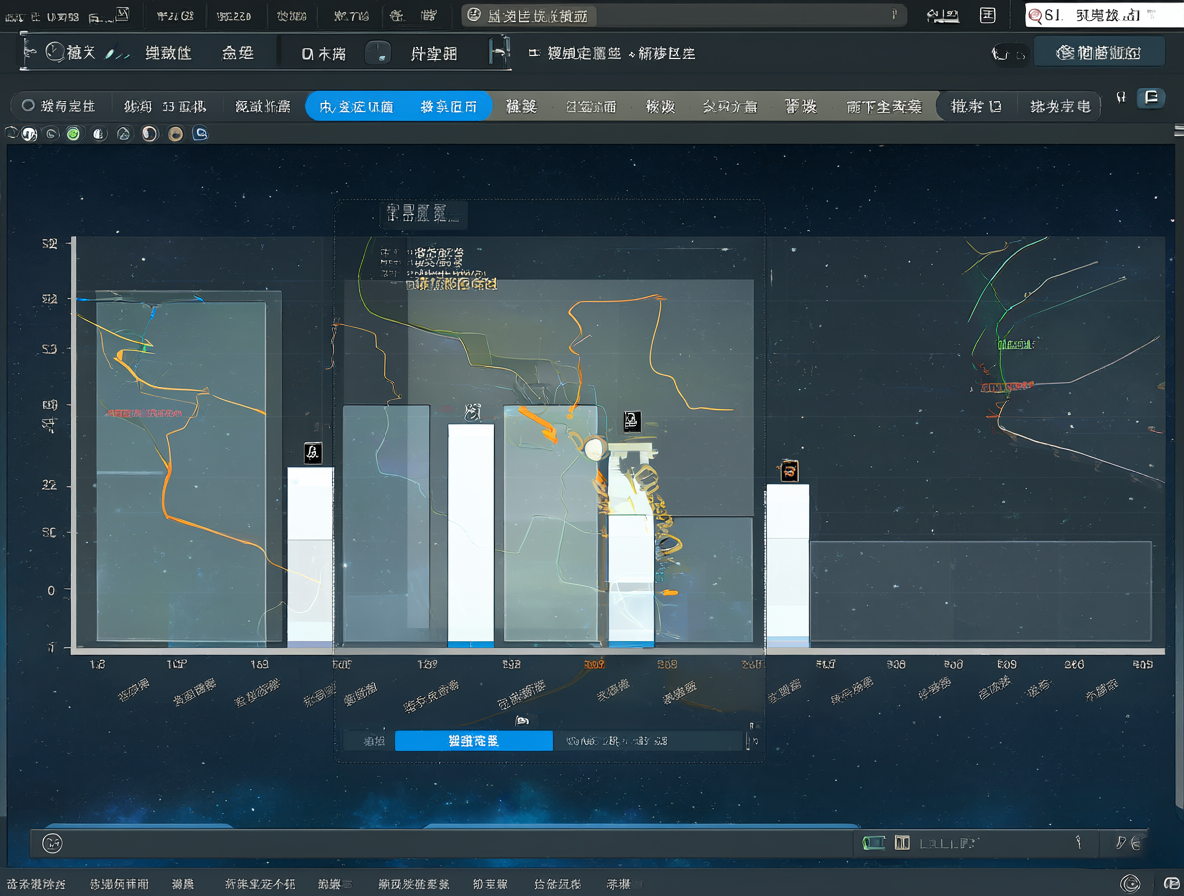Click the dark rounded square toolbar button
This screenshot has width=1184, height=896.
tap(378, 53)
